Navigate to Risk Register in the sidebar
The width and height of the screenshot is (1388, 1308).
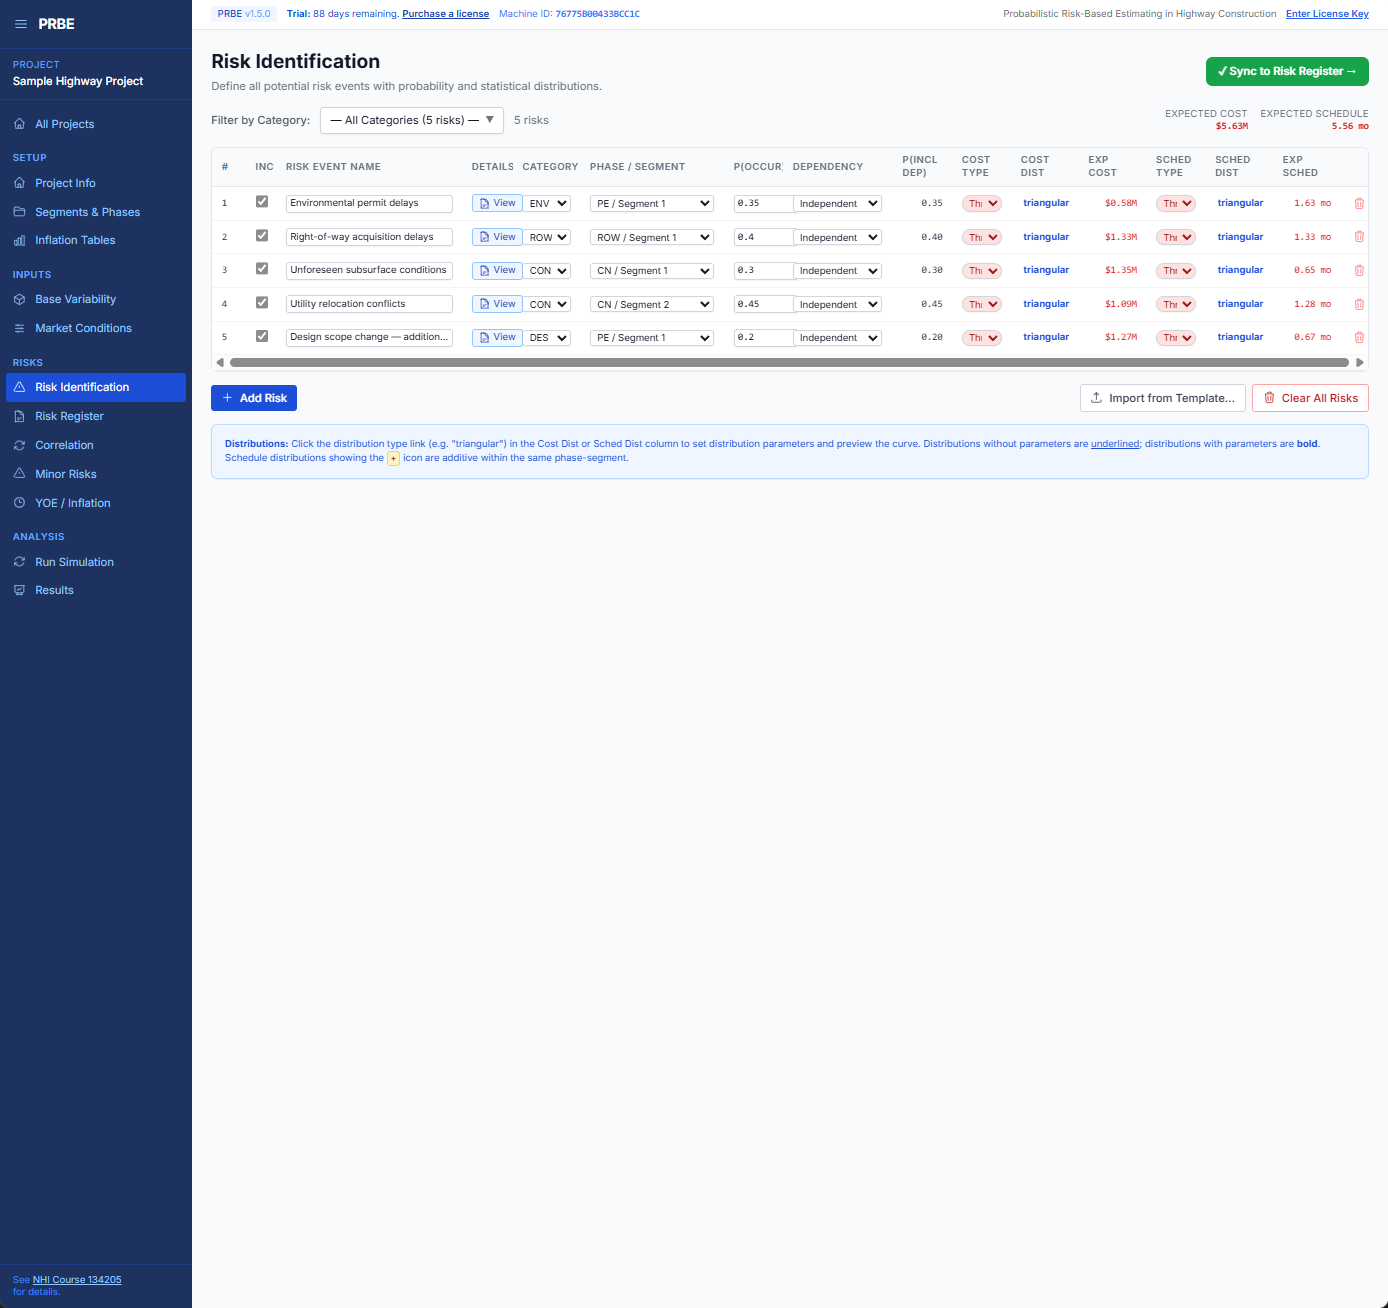20,416
